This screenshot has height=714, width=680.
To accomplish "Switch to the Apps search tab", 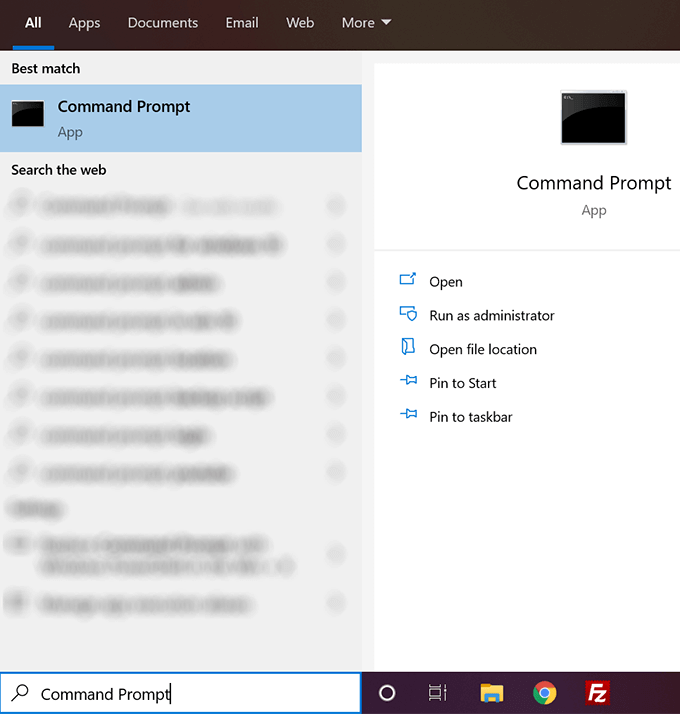I will point(84,23).
